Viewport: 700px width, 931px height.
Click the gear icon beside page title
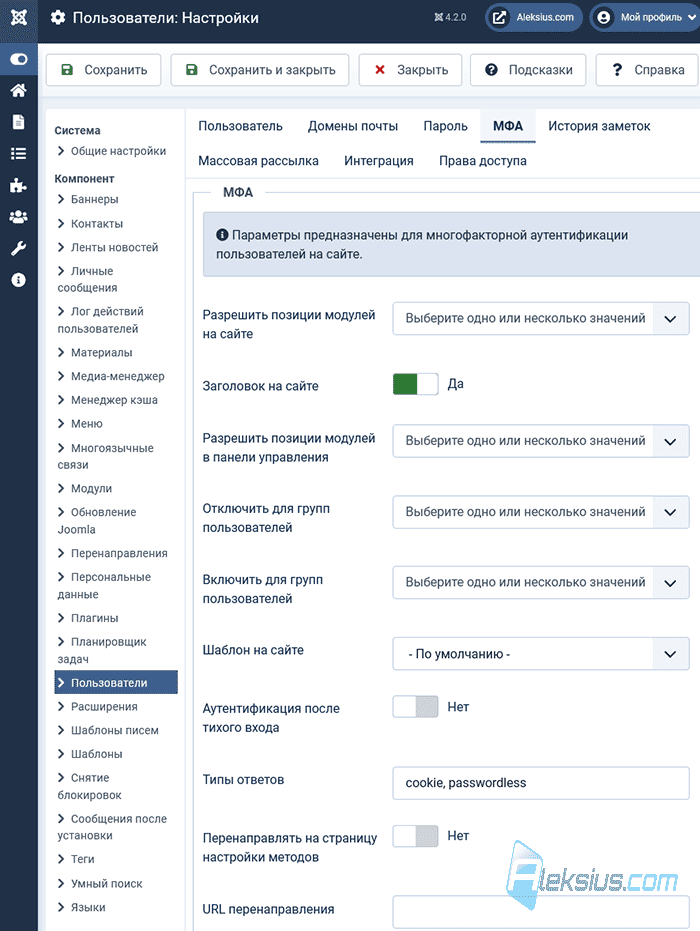pyautogui.click(x=58, y=18)
